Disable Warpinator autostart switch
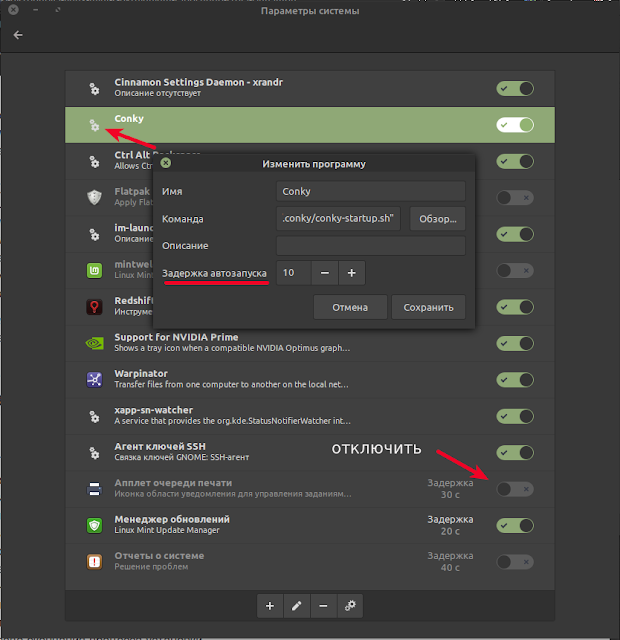 515,380
